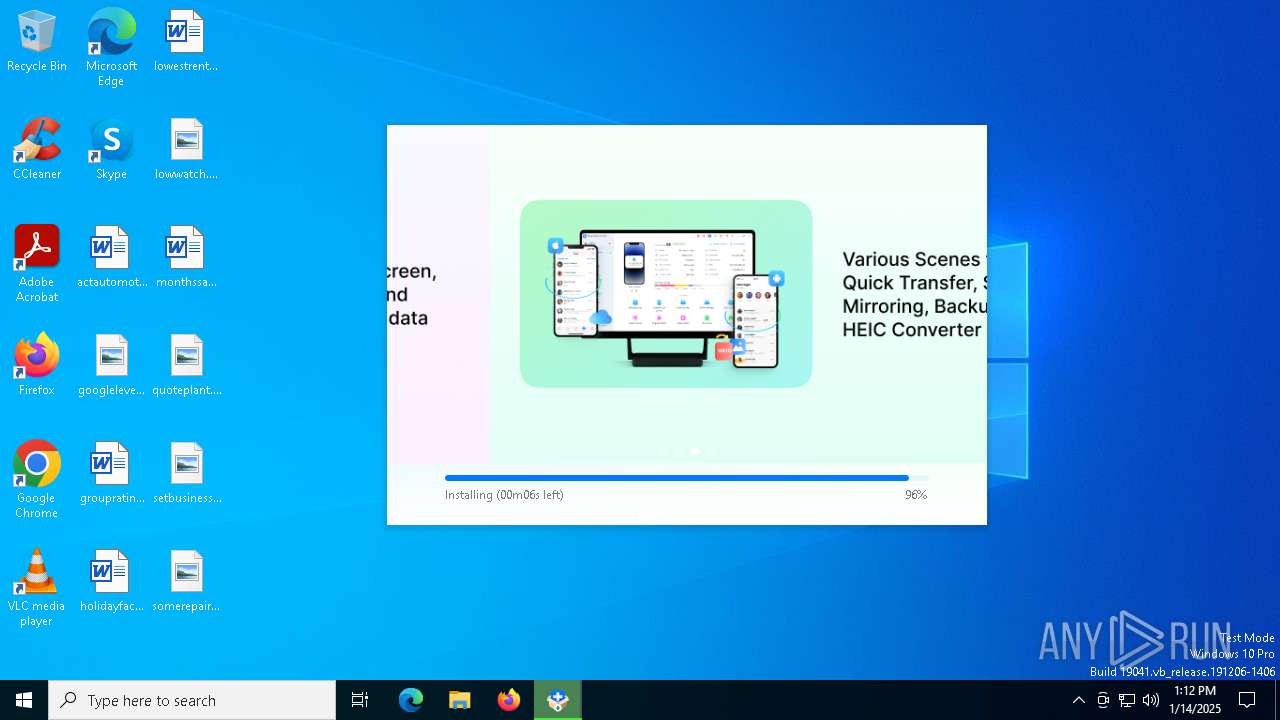Click the 'HEIC Converter' slide text
This screenshot has width=1280, height=720.
[912, 330]
